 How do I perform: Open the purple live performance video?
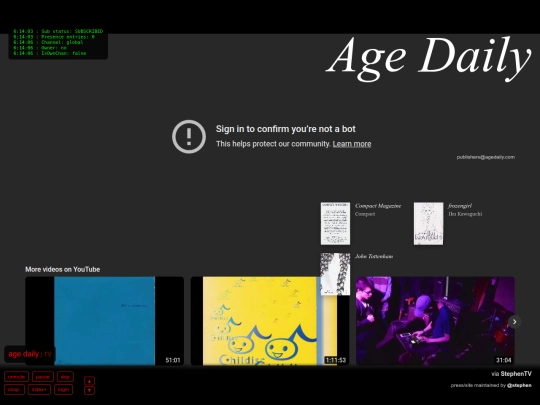[435, 321]
